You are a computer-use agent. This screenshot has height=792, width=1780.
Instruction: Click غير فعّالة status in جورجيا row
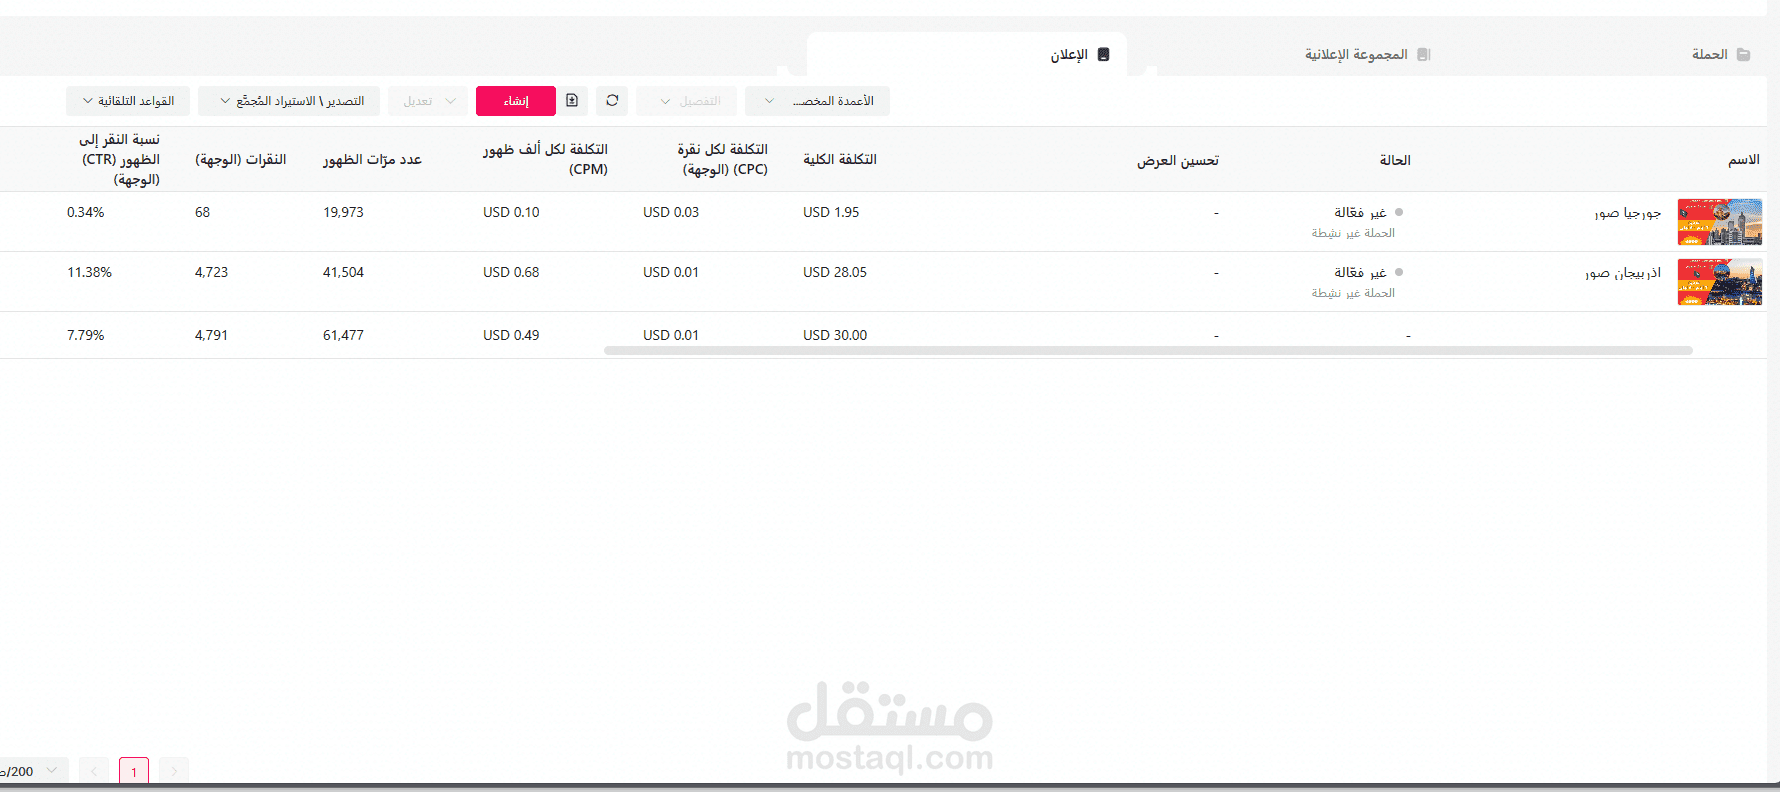[x=1360, y=212]
